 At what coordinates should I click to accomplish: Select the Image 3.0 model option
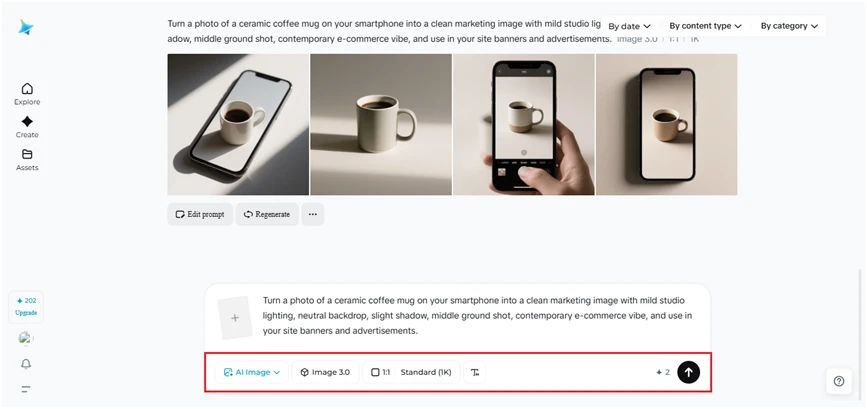[x=325, y=372]
